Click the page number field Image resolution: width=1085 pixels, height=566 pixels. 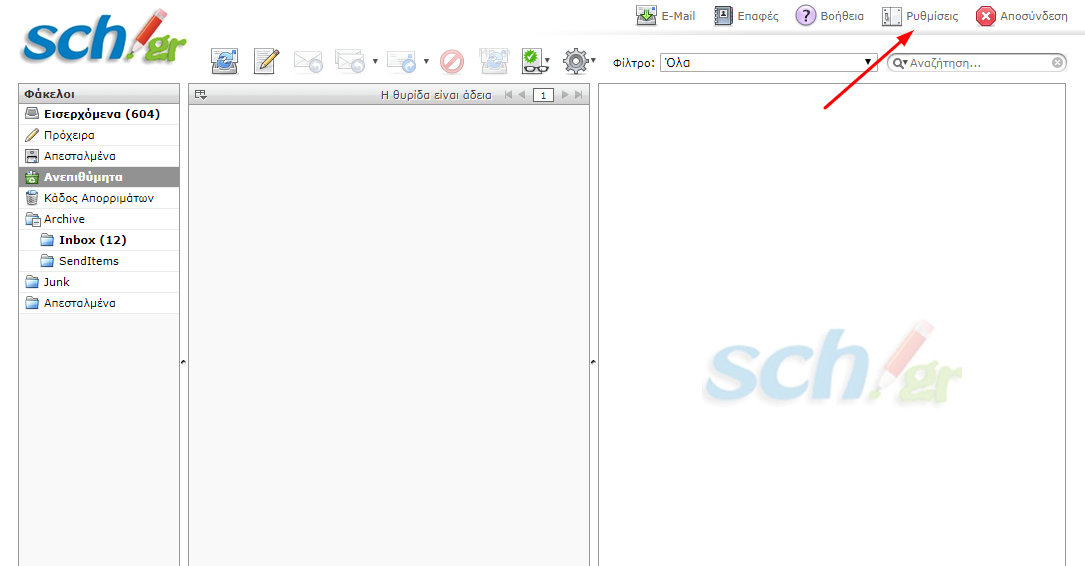[x=543, y=95]
